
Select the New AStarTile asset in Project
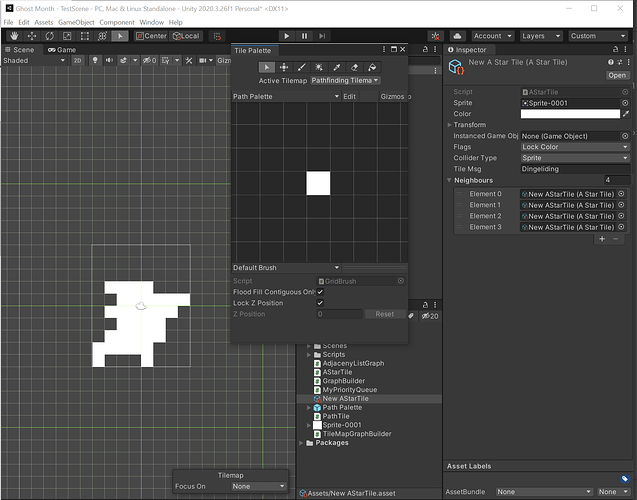345,398
